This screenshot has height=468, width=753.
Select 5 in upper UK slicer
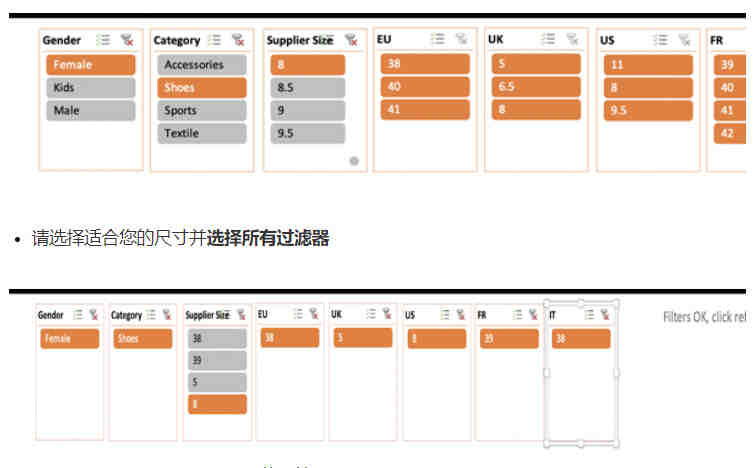tap(536, 64)
